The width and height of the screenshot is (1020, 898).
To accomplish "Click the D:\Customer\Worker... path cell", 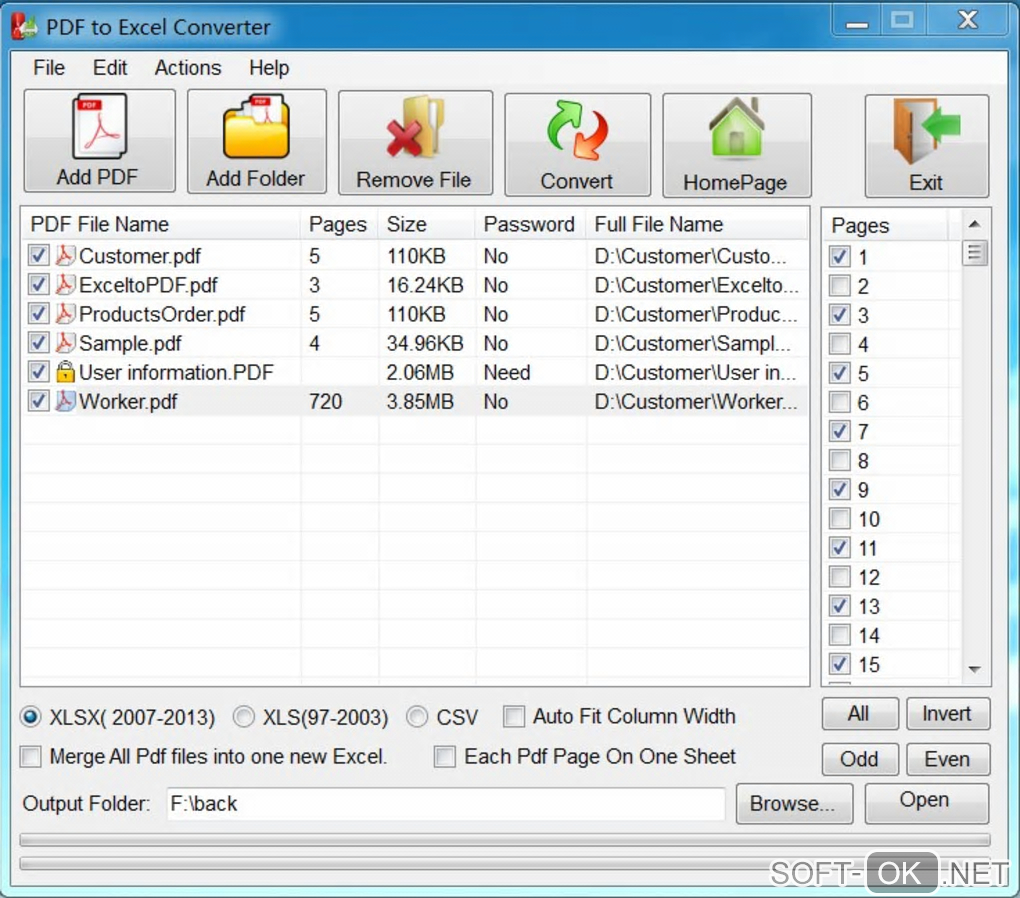I will click(x=695, y=401).
